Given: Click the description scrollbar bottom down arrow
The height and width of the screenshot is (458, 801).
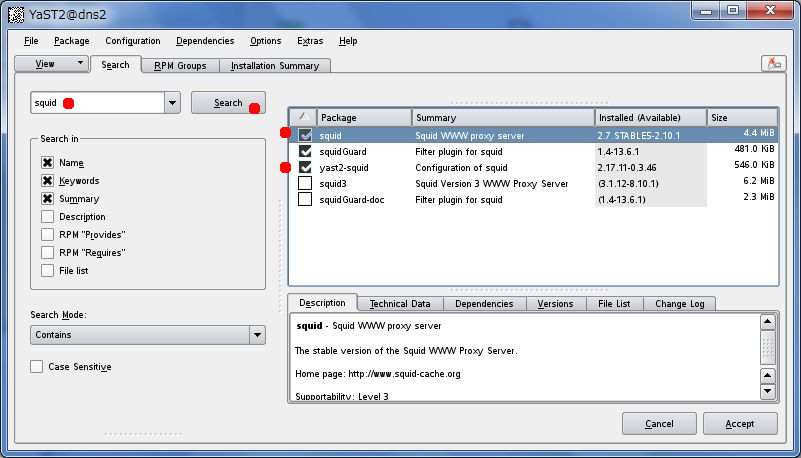Looking at the screenshot, I should (767, 392).
